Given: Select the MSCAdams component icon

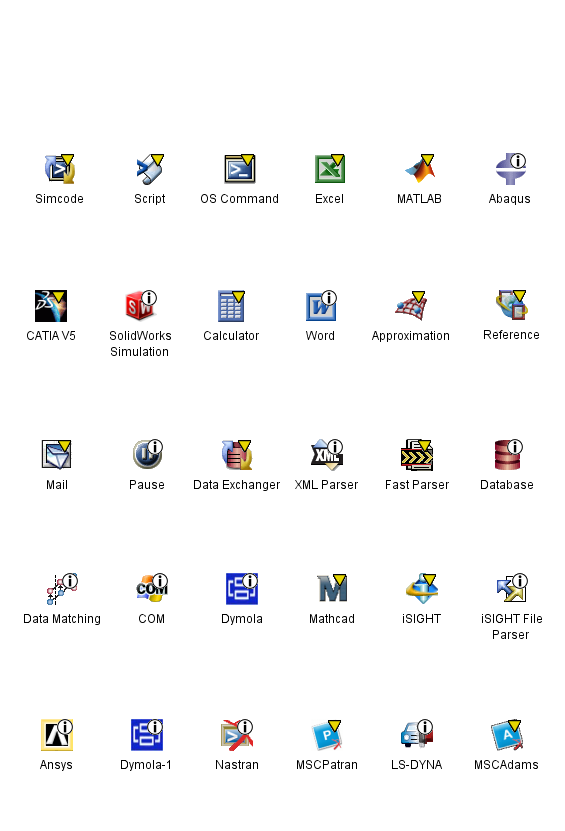Looking at the screenshot, I should click(x=507, y=735).
